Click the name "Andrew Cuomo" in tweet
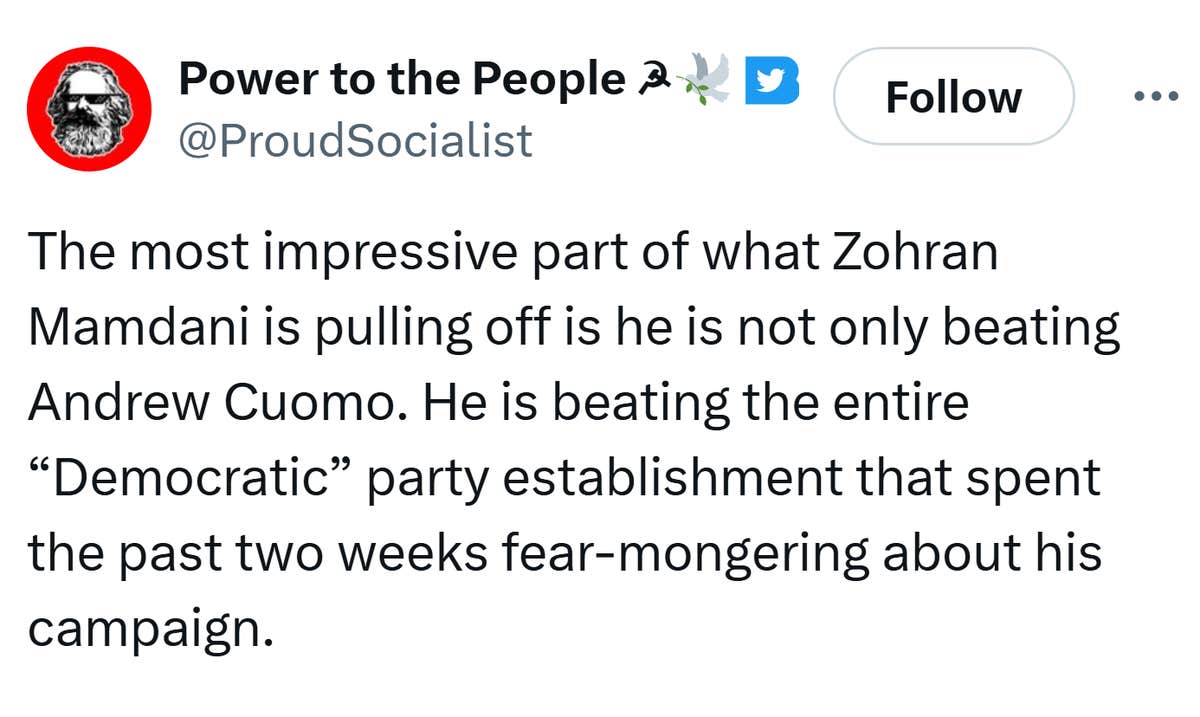 [210, 404]
